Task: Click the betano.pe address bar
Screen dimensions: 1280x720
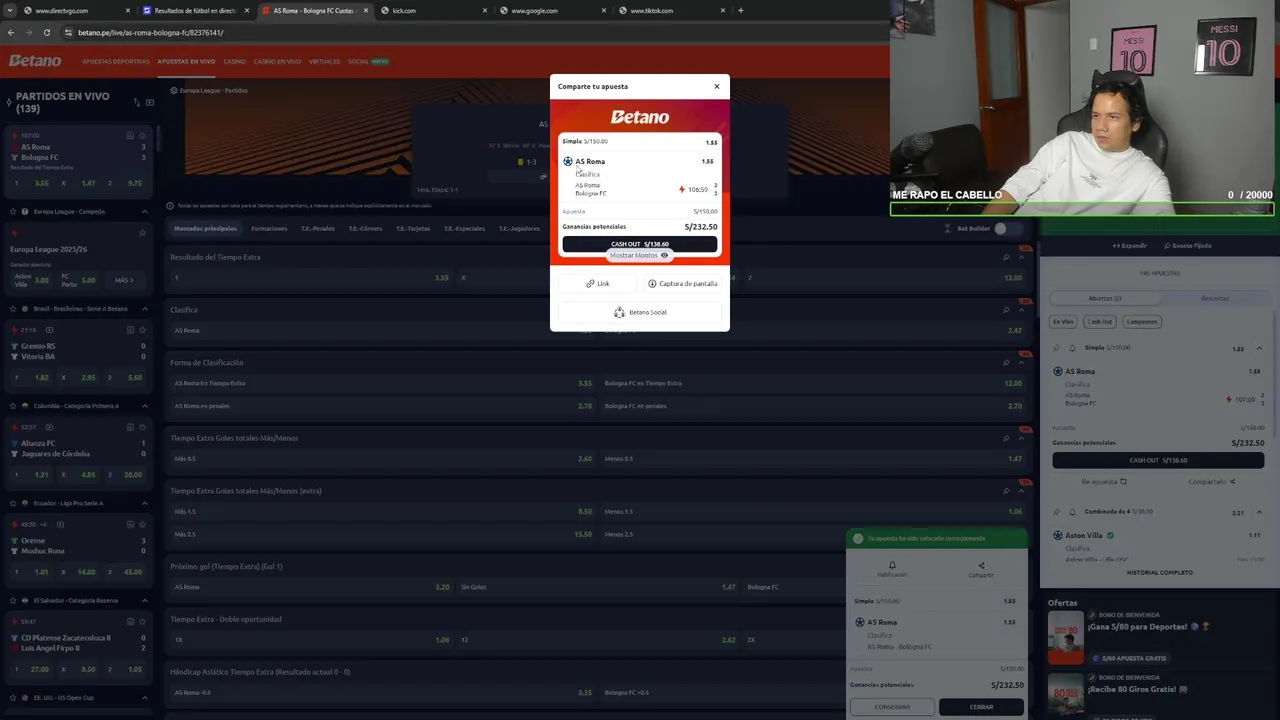Action: click(470, 32)
